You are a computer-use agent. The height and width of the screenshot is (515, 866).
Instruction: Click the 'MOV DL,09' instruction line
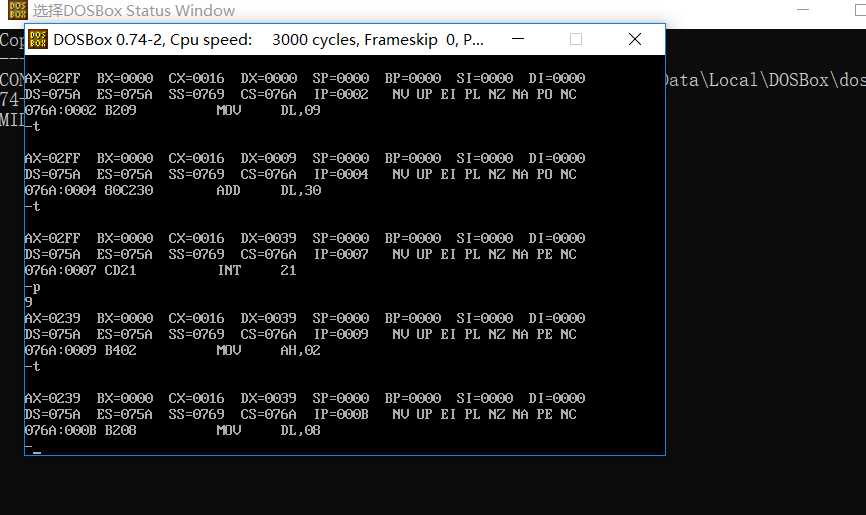(172, 110)
